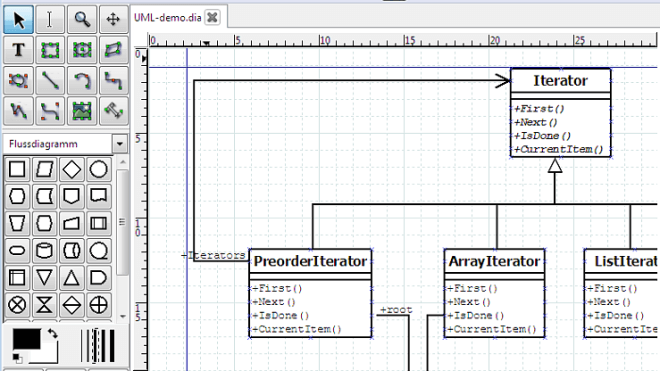Select the off-page connector shape
The height and width of the screenshot is (371, 660).
(x=72, y=196)
